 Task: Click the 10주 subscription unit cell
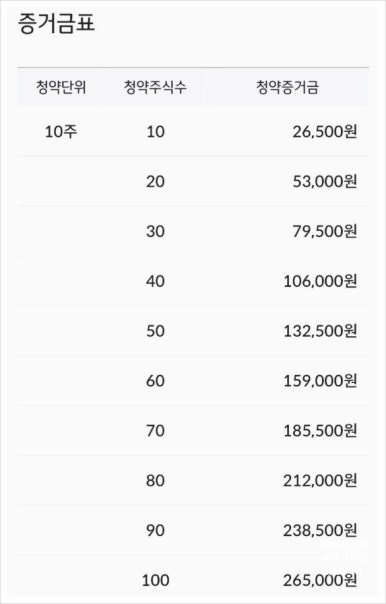click(x=61, y=132)
